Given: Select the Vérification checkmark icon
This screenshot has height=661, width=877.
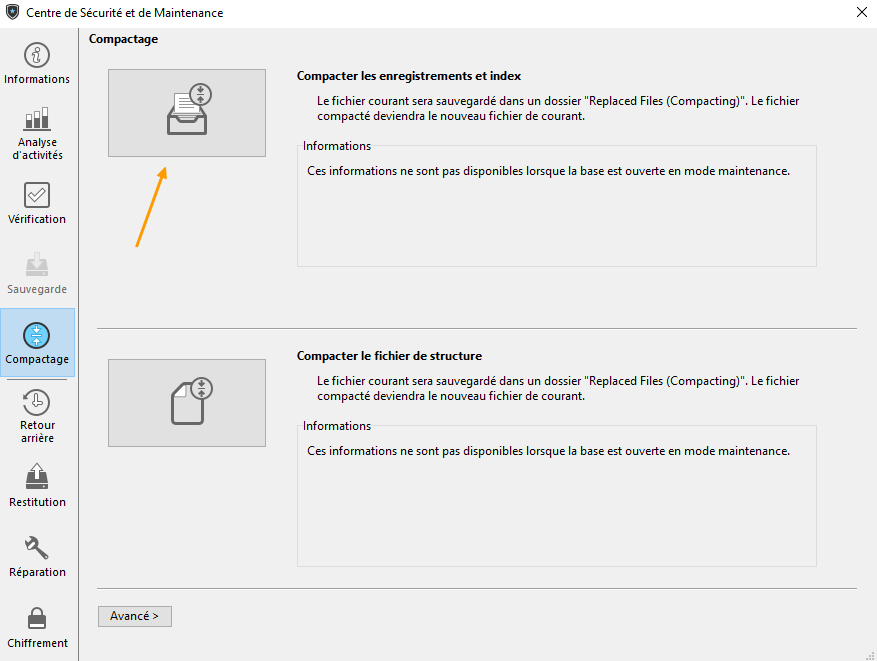Looking at the screenshot, I should (x=37, y=195).
